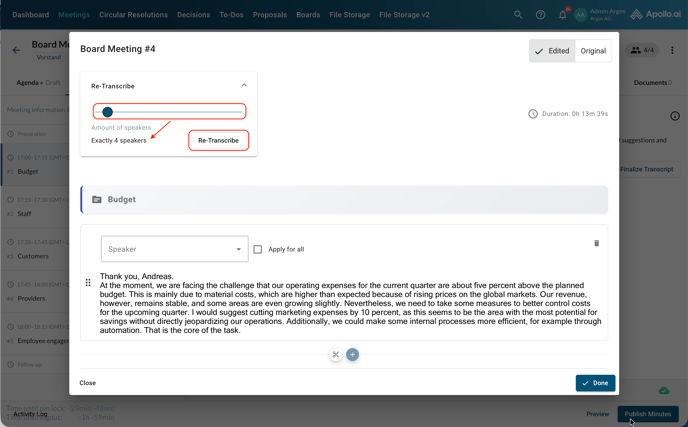688x427 pixels.
Task: Collapse the Re-Transcribe panel
Action: [x=244, y=86]
